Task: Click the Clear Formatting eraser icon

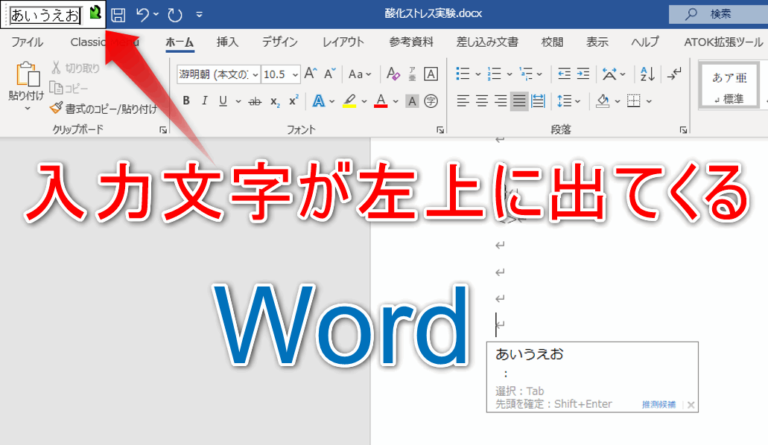Action: coord(393,75)
